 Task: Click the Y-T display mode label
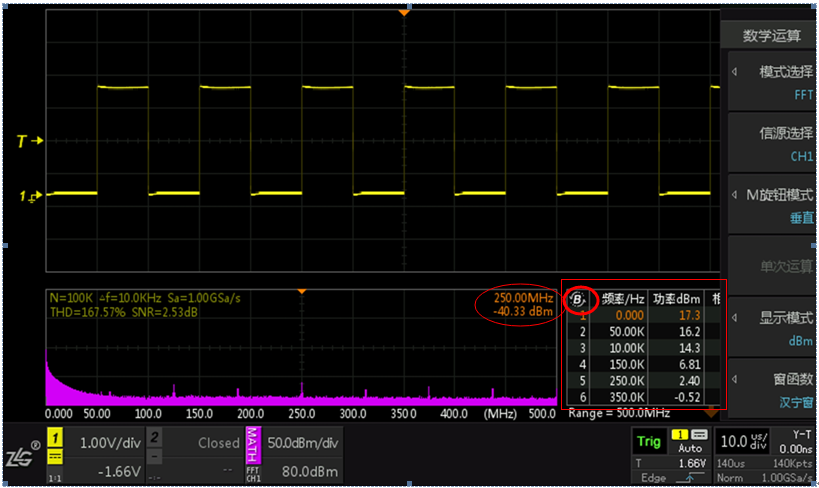point(802,435)
